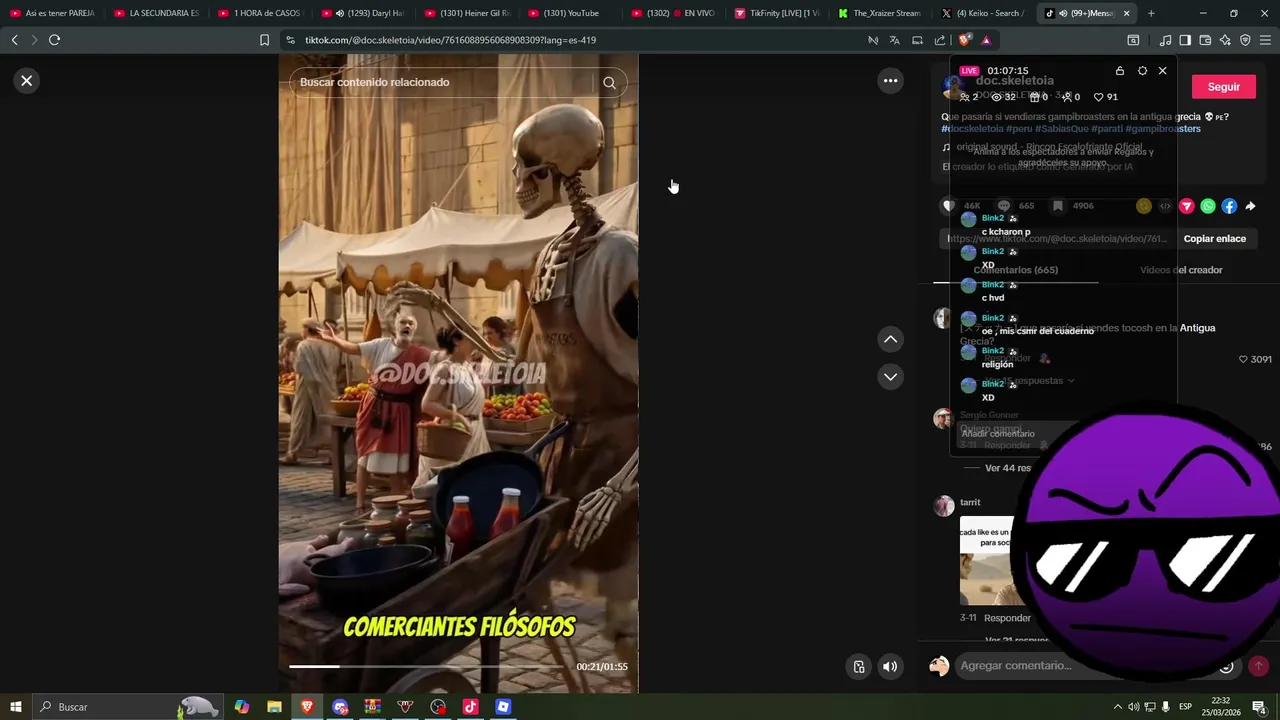
Task: Open more share options arrow
Action: [x=1250, y=206]
